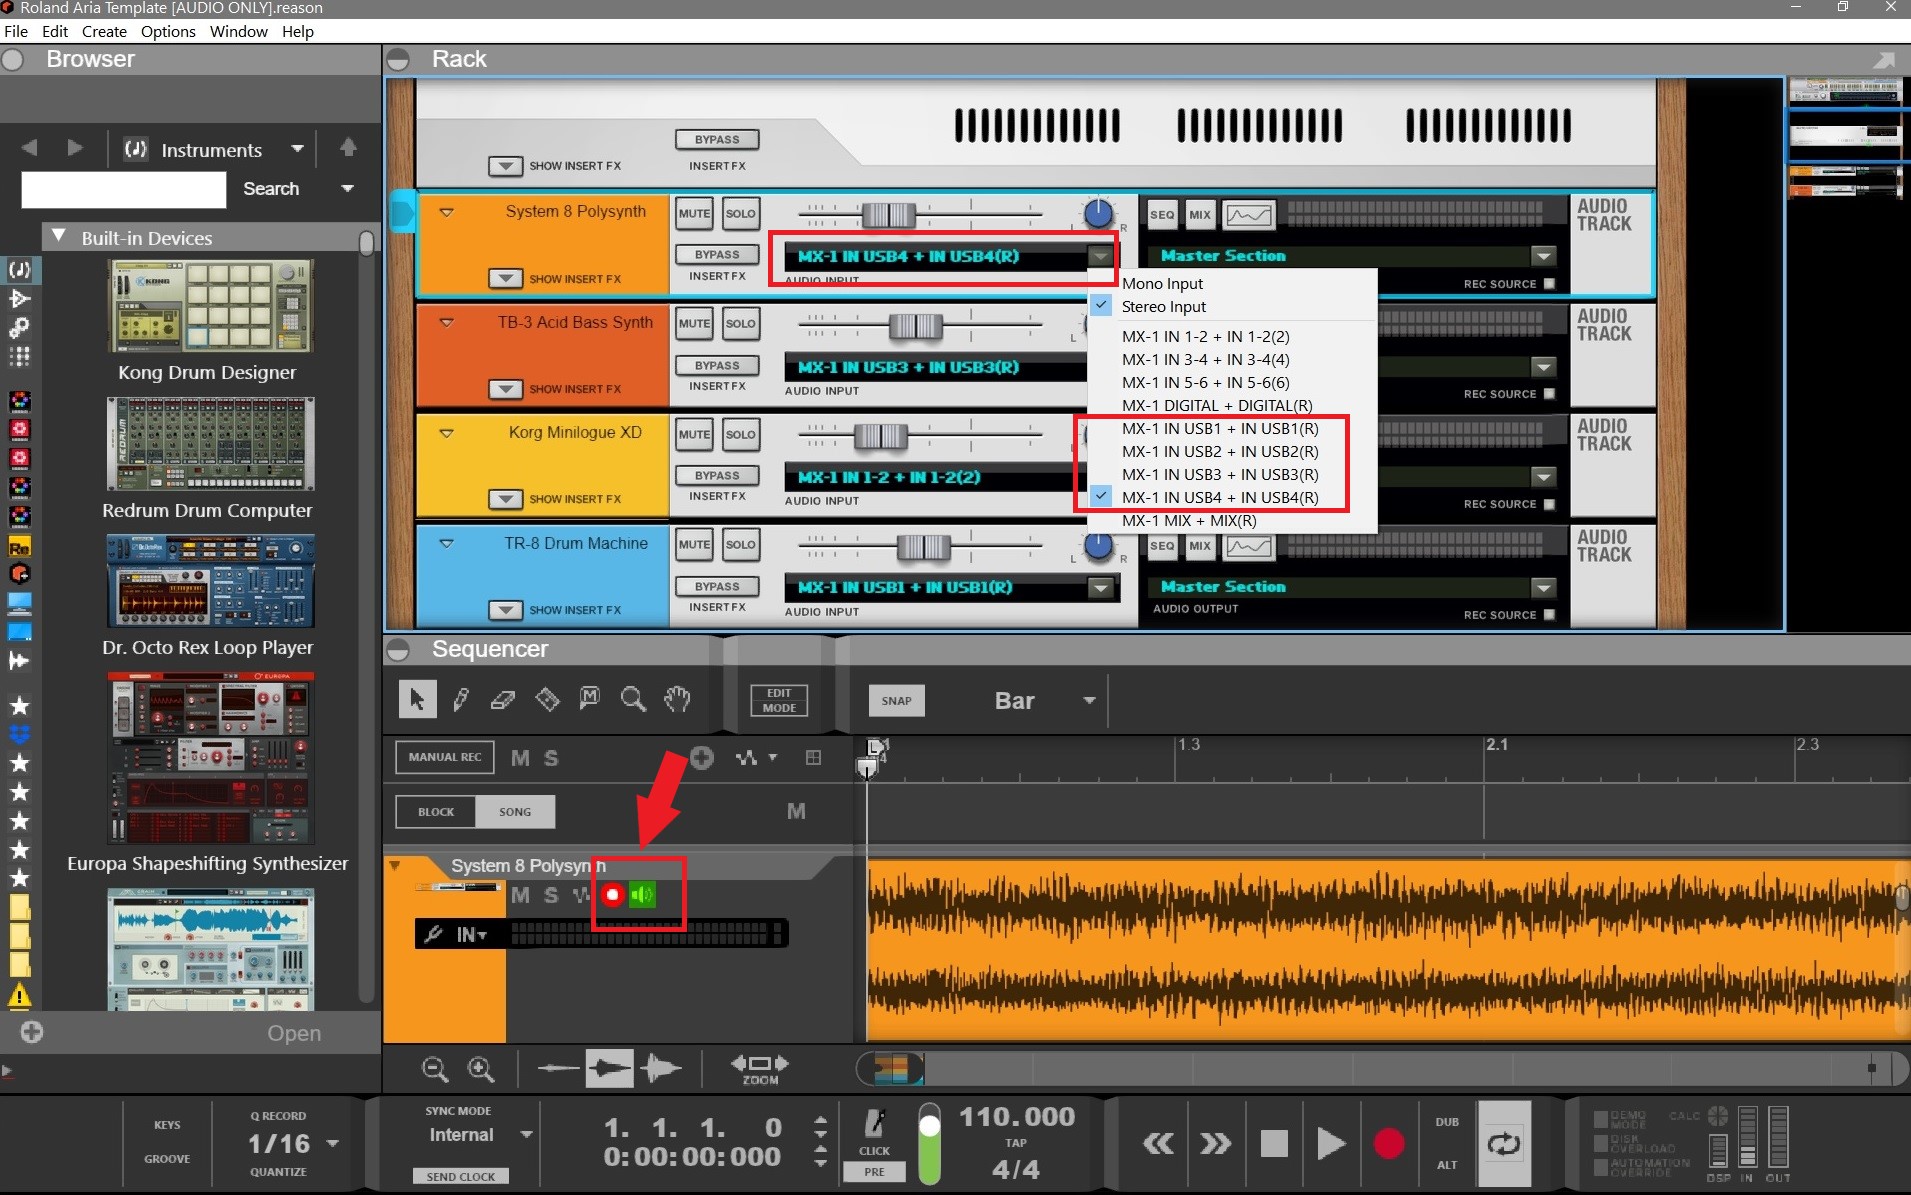The image size is (1911, 1195).
Task: Enable record on System 8 Polysynth track
Action: click(613, 895)
